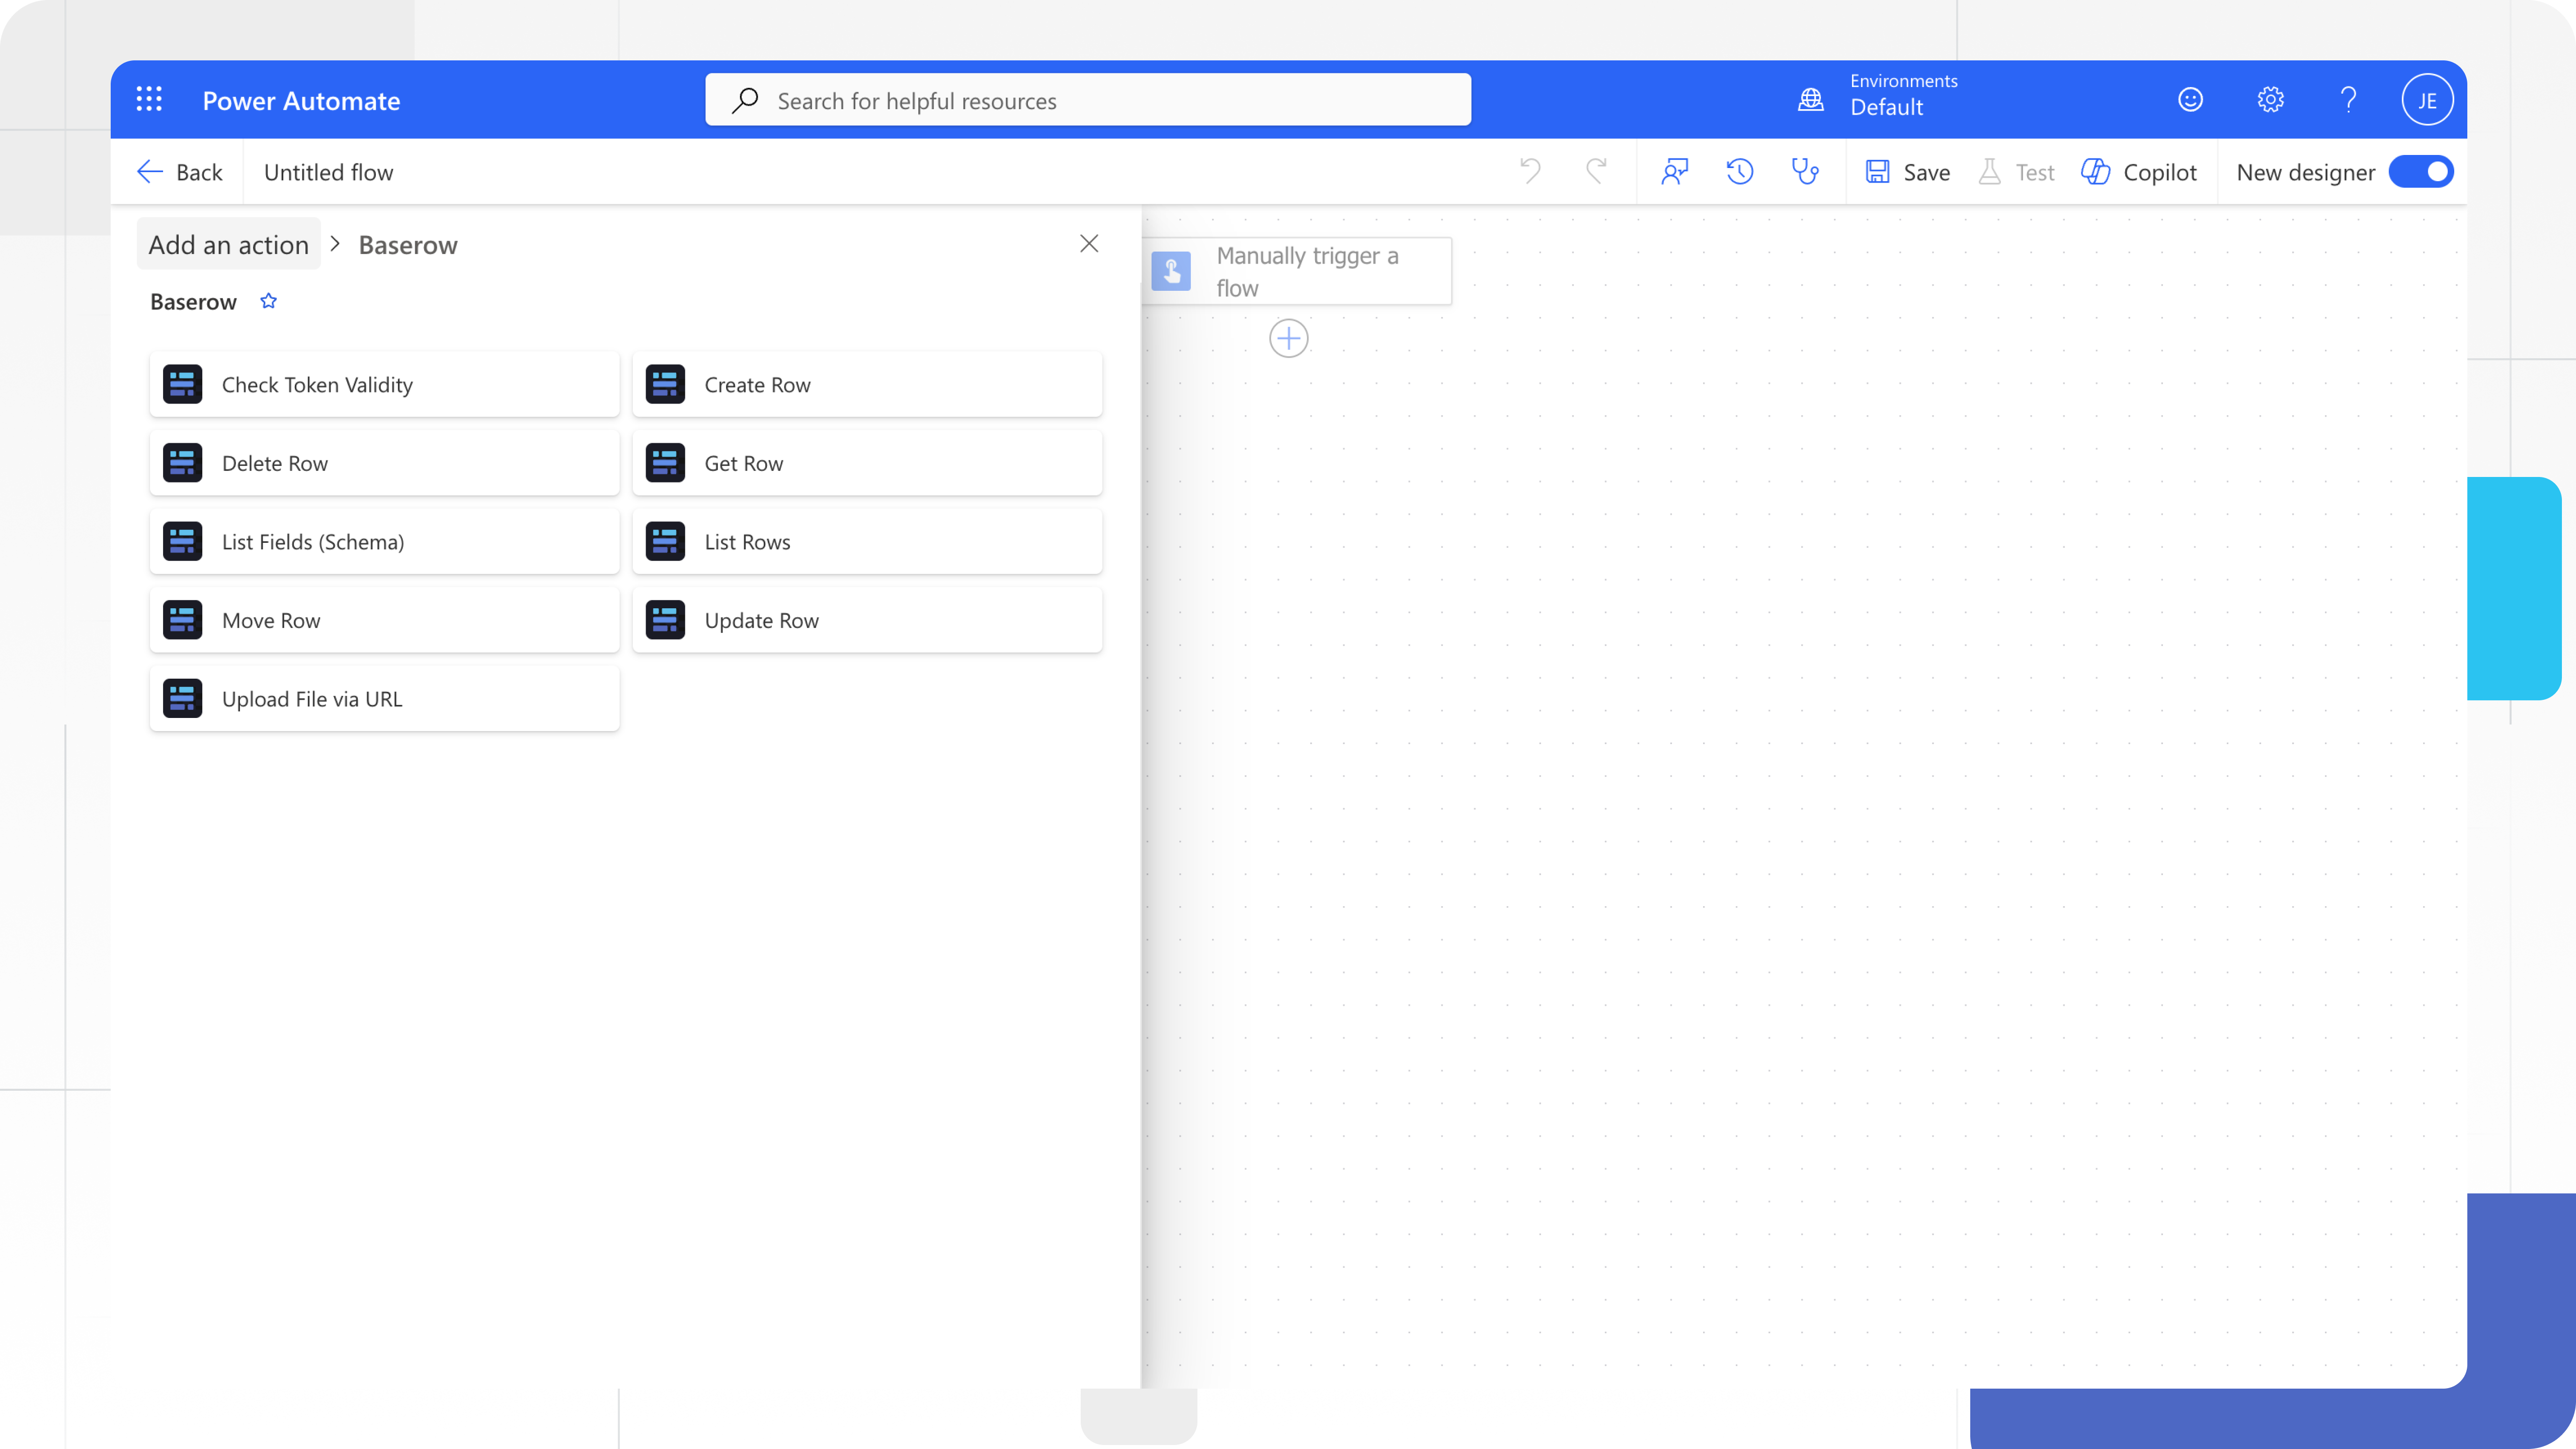Open the flow version history icon

[1739, 171]
